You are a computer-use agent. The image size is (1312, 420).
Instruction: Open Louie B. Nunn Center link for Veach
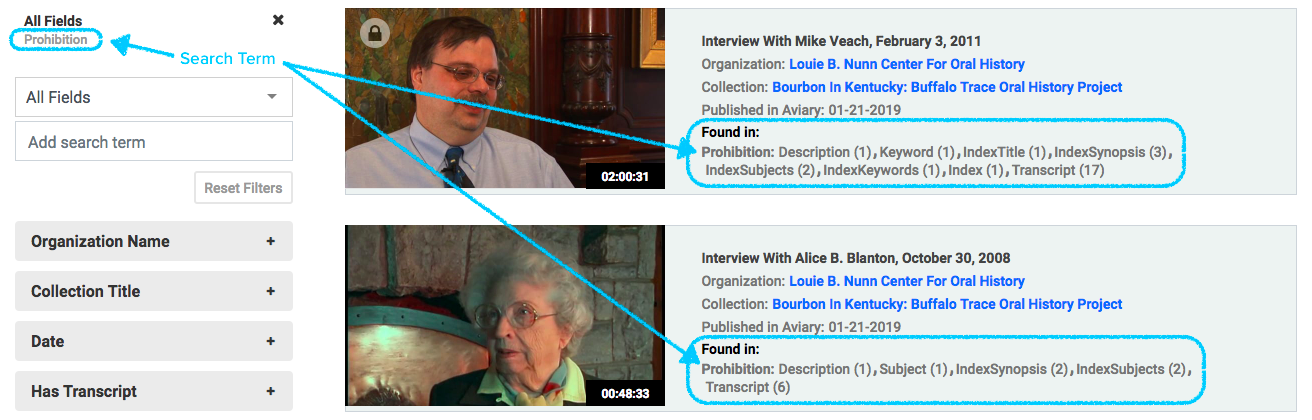coord(907,64)
